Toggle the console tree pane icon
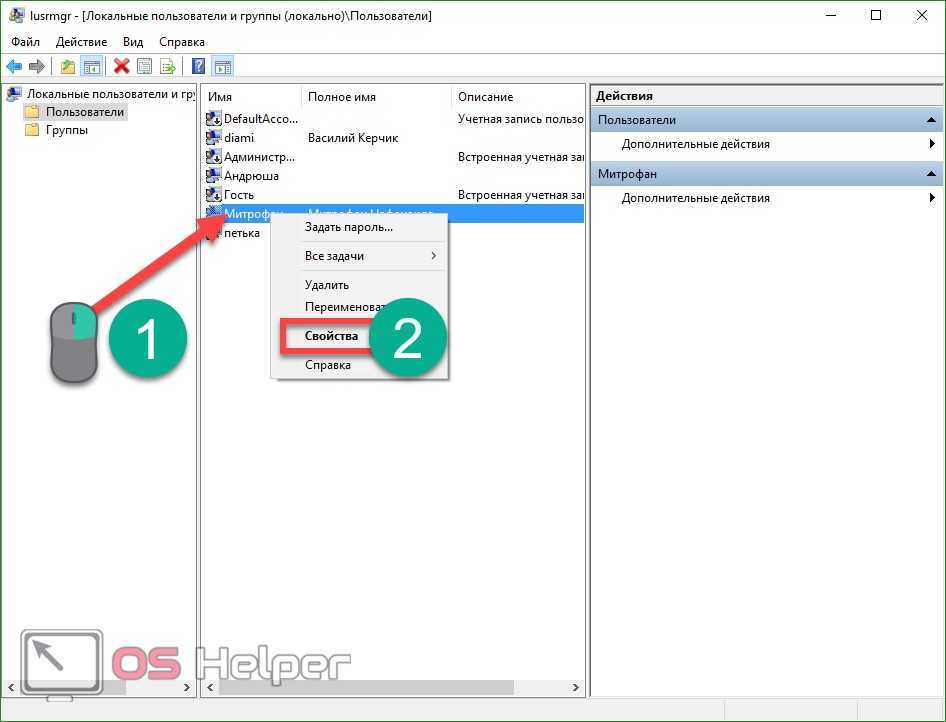946x722 pixels. pyautogui.click(x=91, y=67)
